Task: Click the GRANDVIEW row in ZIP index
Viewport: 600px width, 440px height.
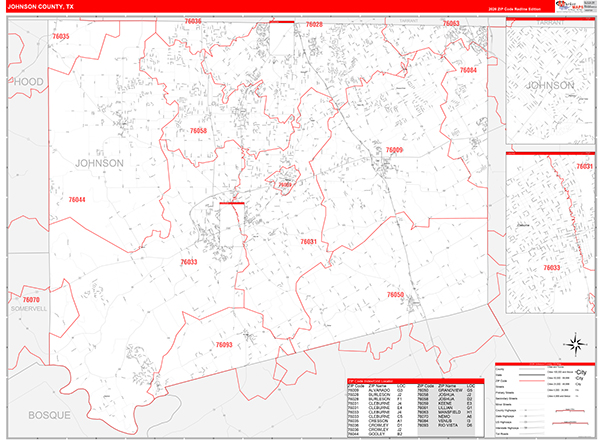Action: (x=446, y=390)
